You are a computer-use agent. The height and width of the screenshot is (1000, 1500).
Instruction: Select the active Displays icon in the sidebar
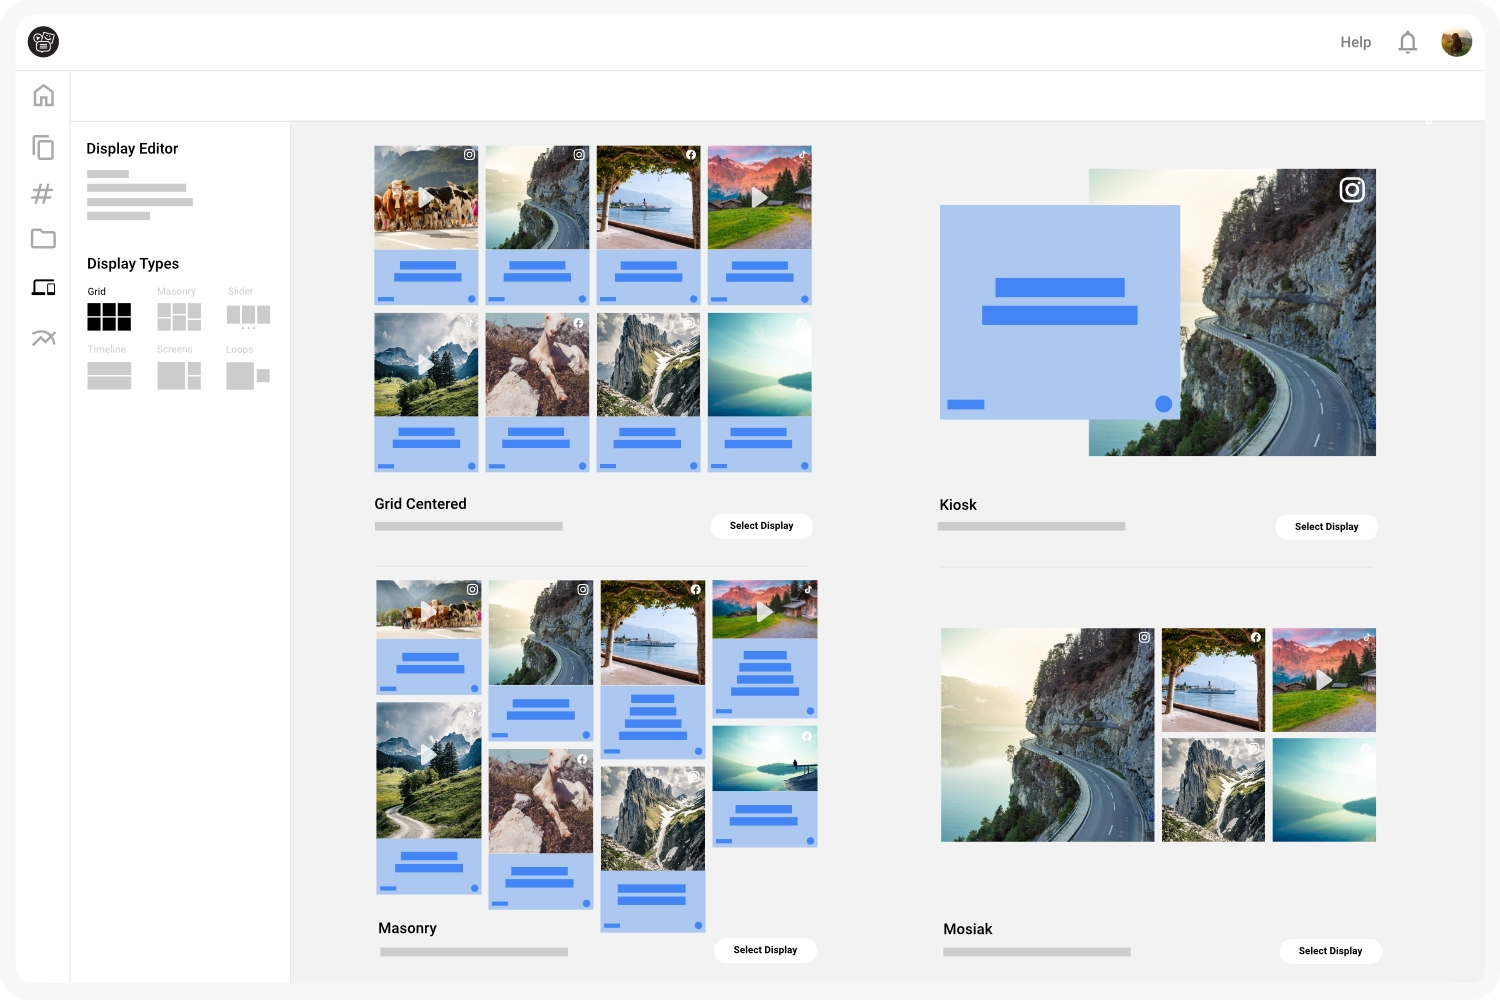click(43, 288)
